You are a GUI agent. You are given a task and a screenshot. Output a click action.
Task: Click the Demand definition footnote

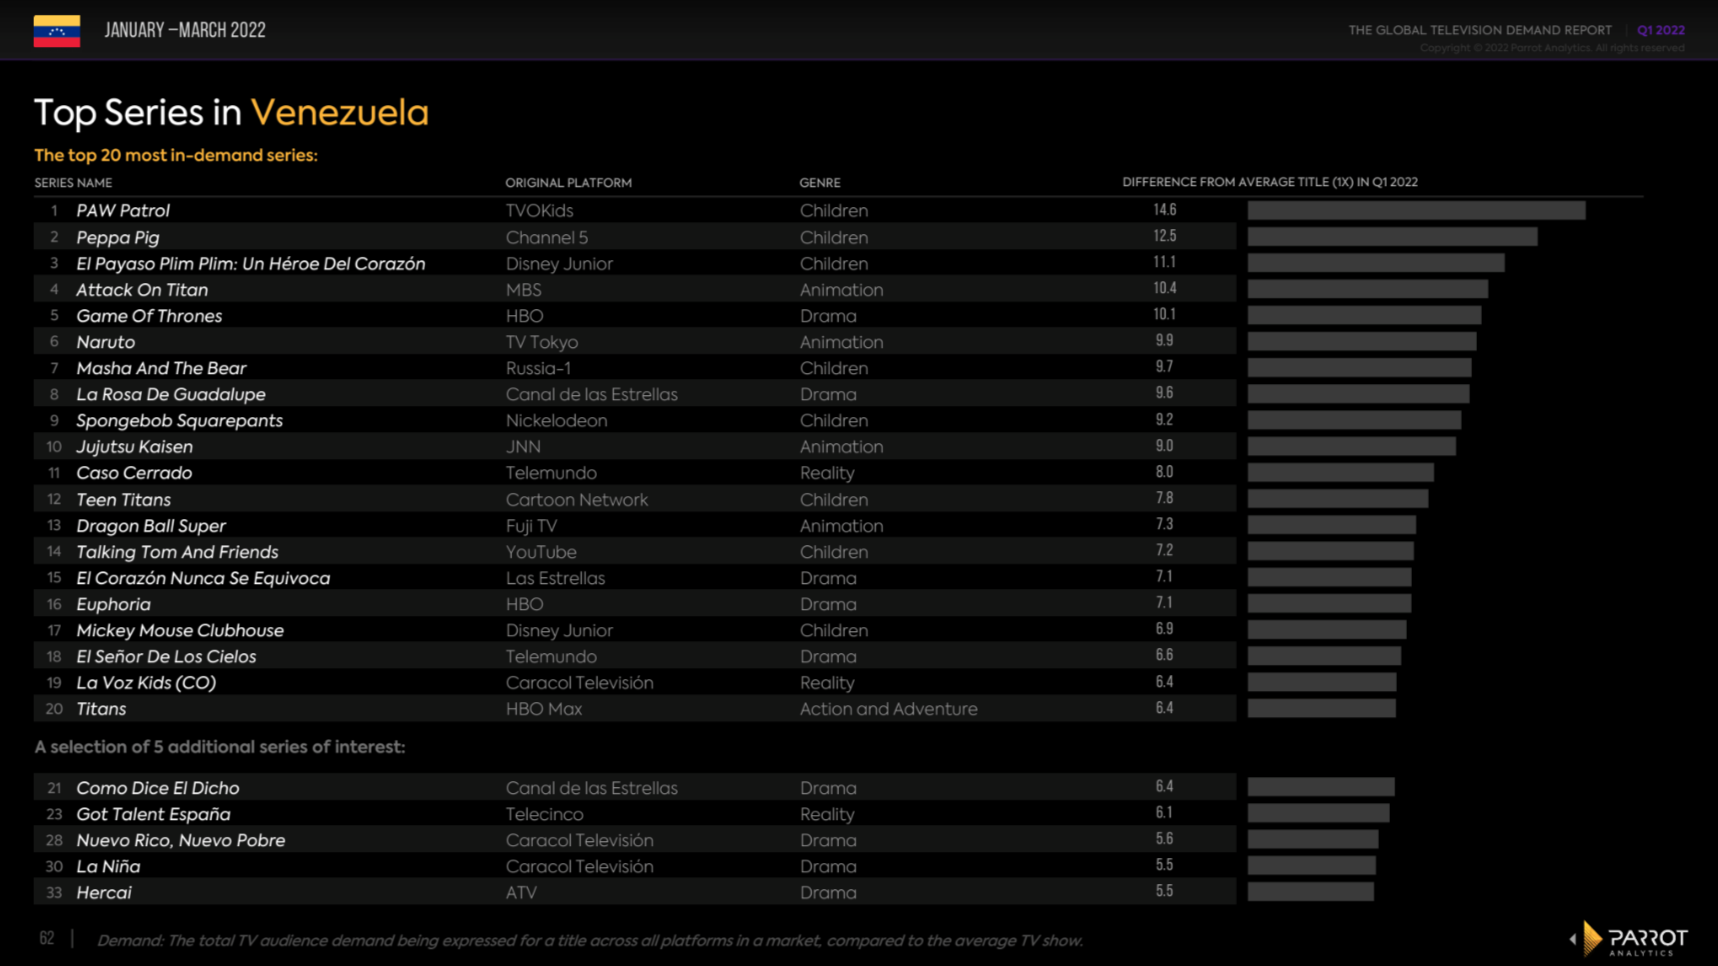(x=590, y=940)
